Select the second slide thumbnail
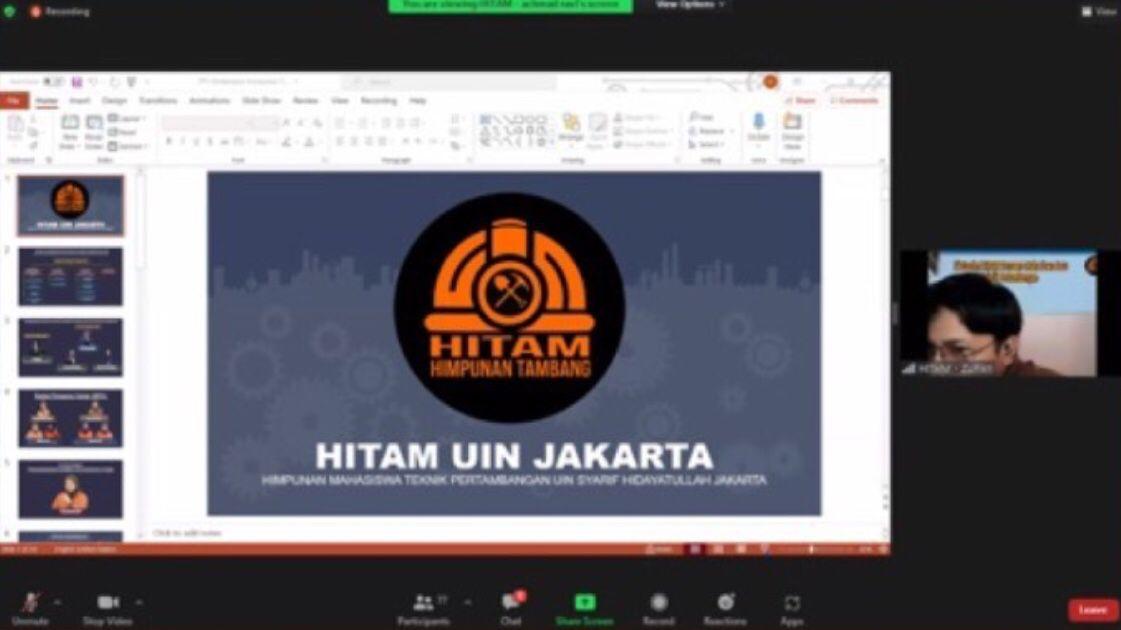Screen dimensions: 1121x630 point(70,277)
